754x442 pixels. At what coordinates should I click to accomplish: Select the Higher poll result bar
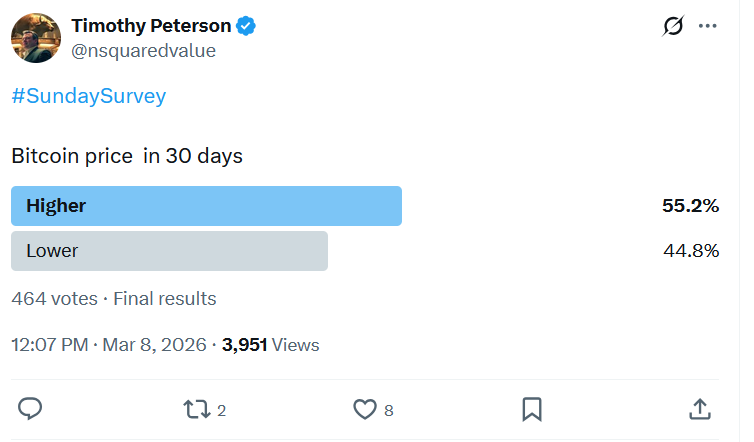[x=206, y=206]
